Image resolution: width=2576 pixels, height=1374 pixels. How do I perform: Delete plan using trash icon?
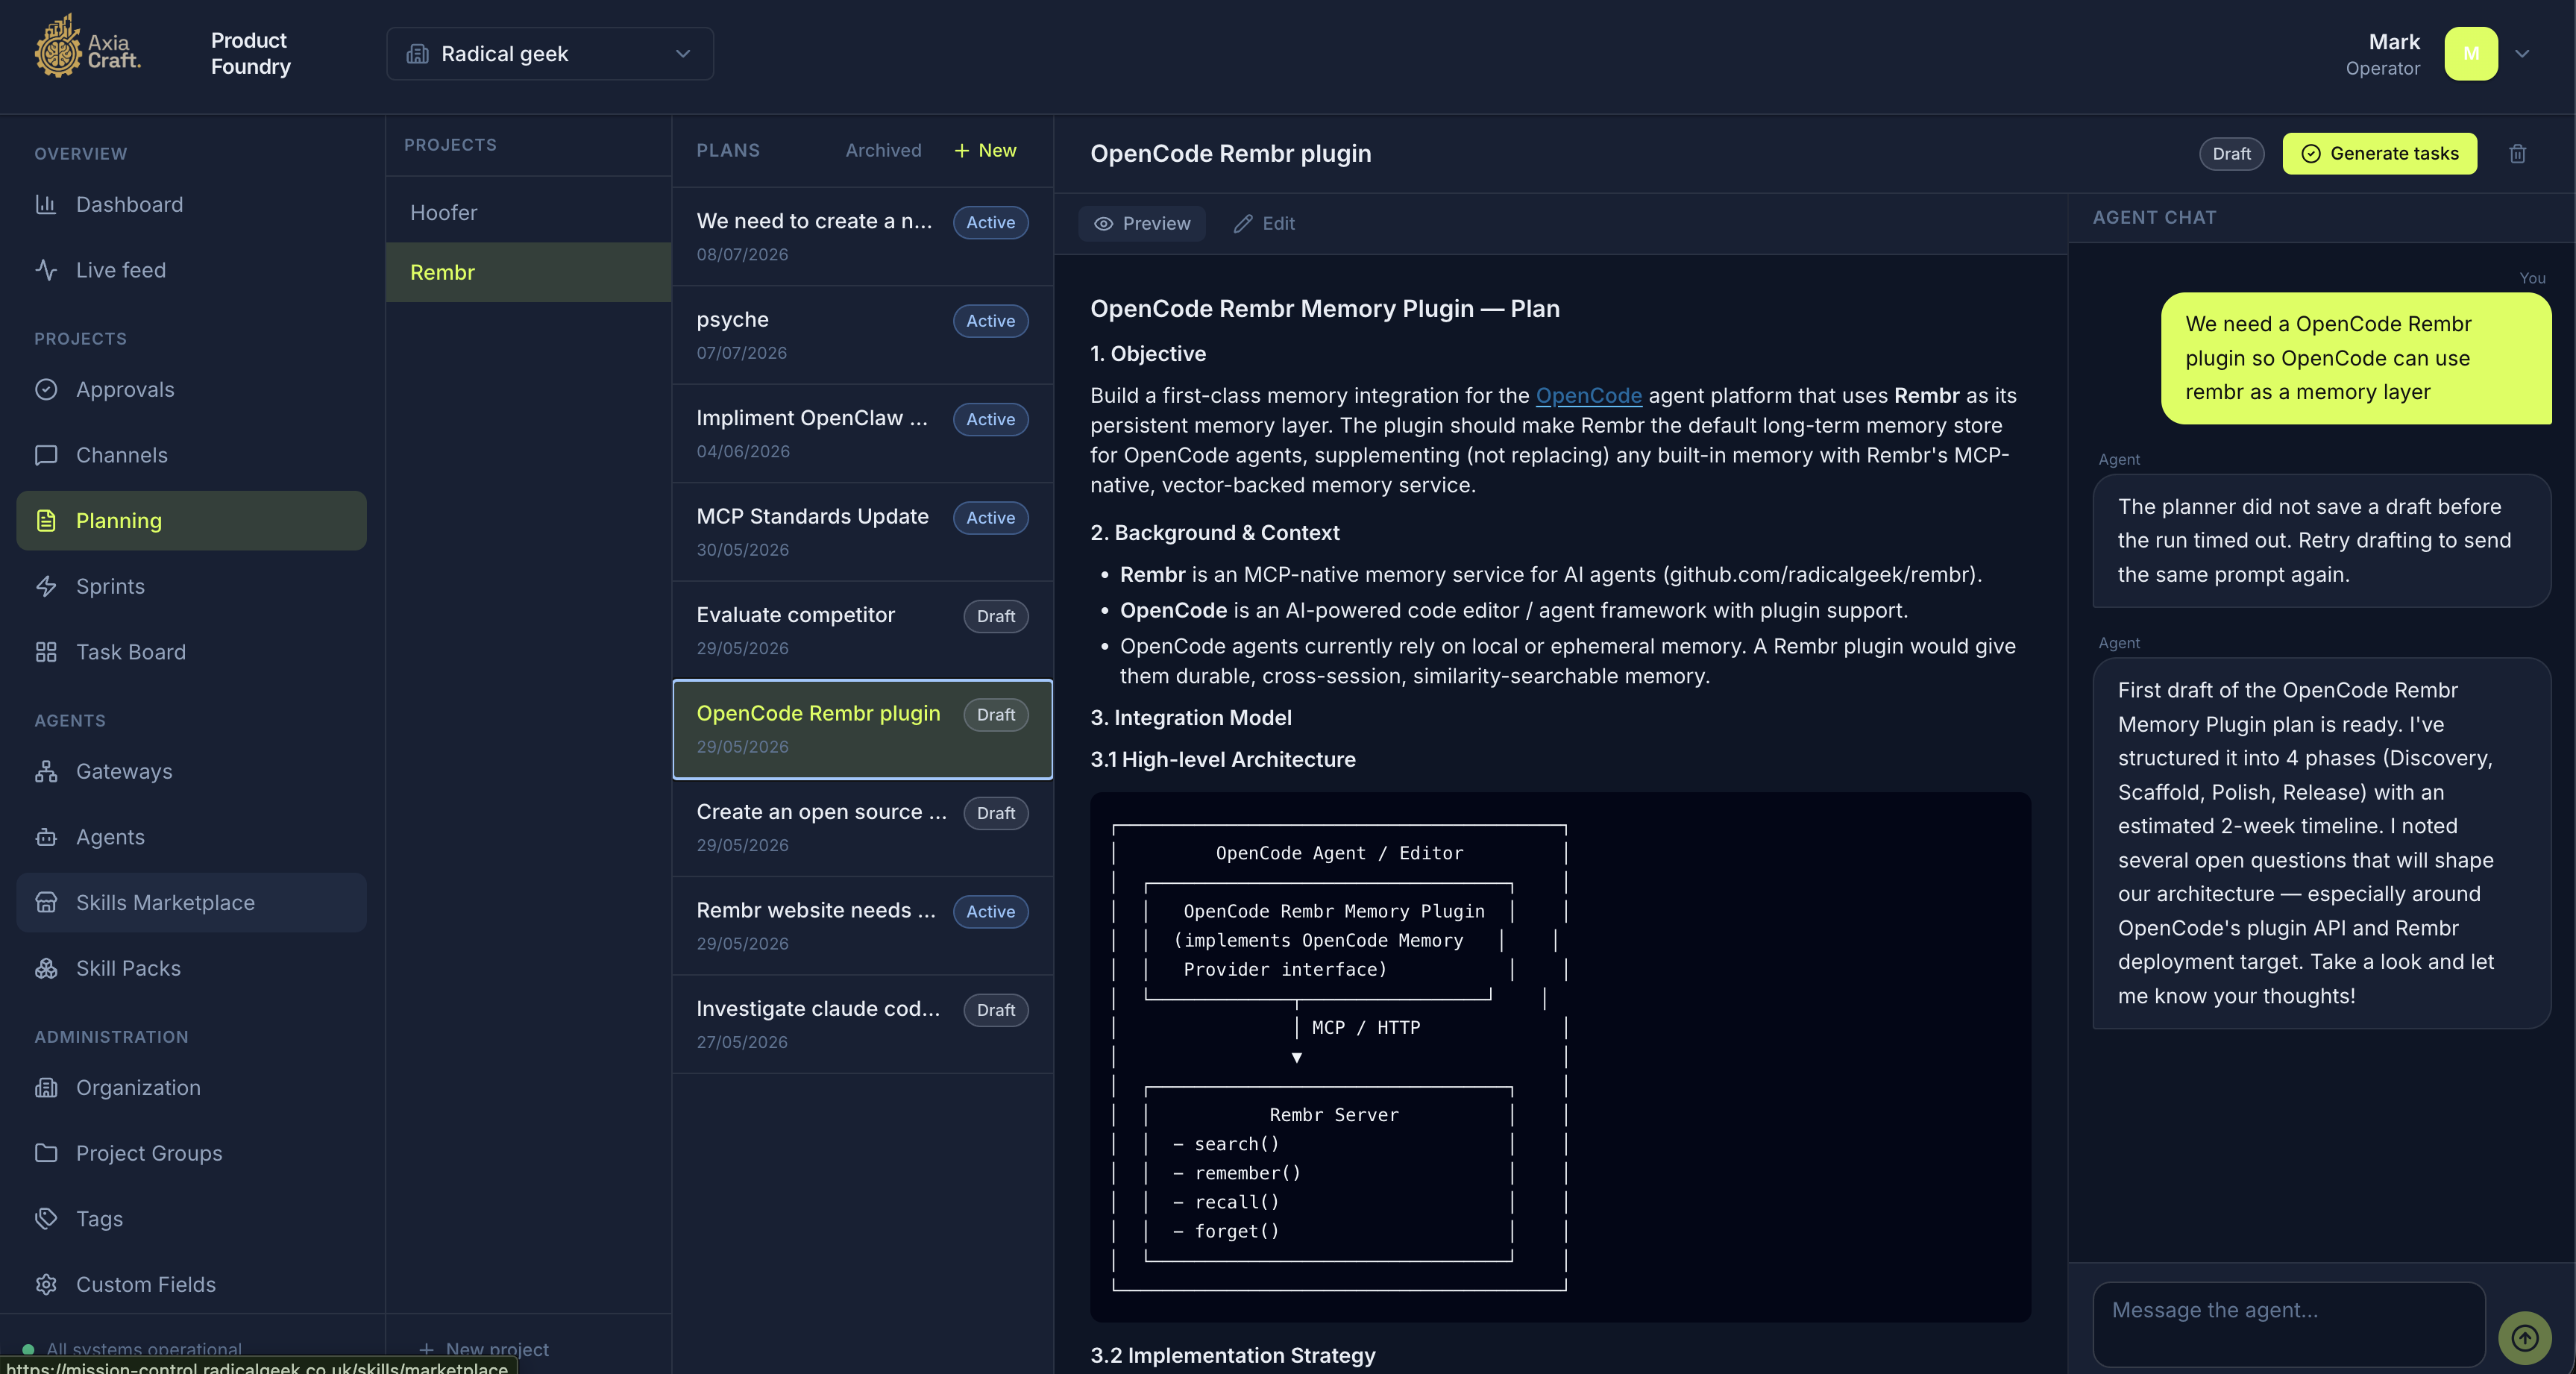pyautogui.click(x=2518, y=154)
